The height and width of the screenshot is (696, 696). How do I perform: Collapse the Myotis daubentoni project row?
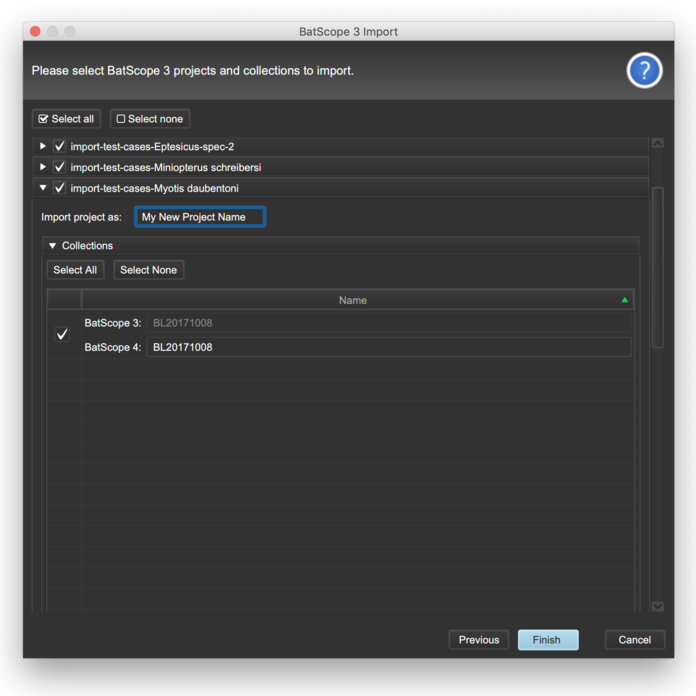(x=43, y=188)
